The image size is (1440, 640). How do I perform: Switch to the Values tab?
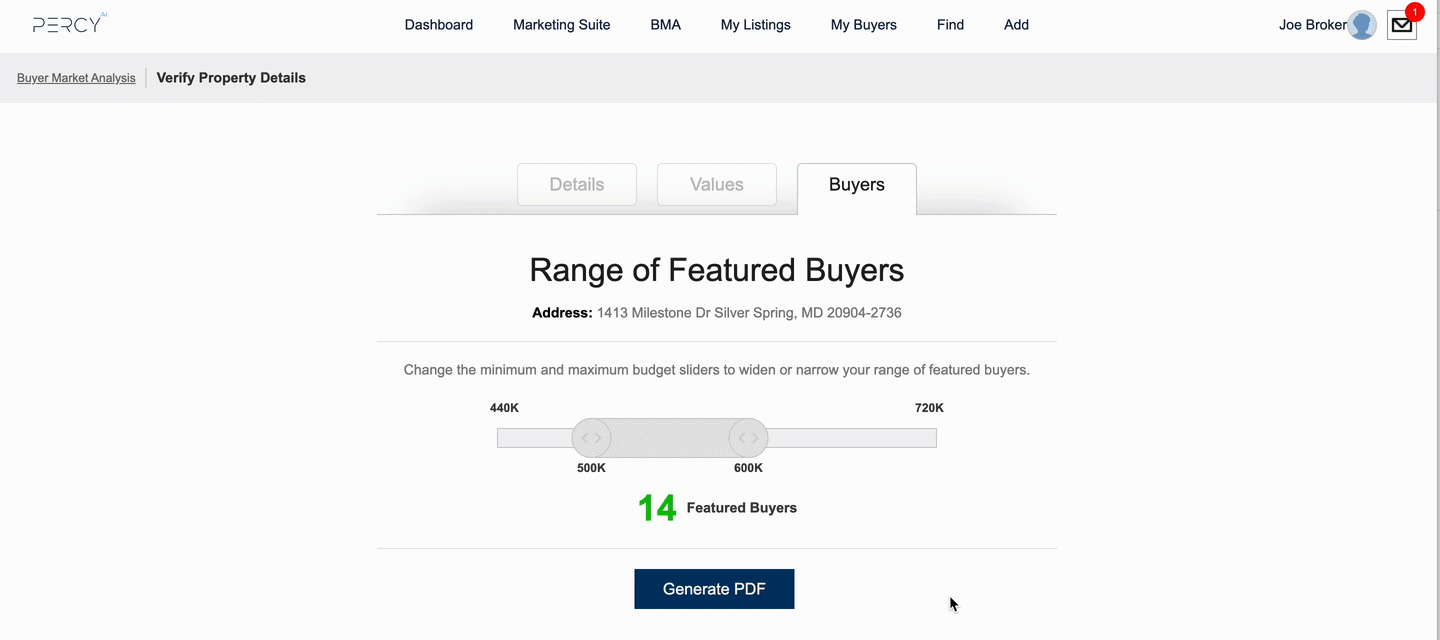pyautogui.click(x=717, y=185)
